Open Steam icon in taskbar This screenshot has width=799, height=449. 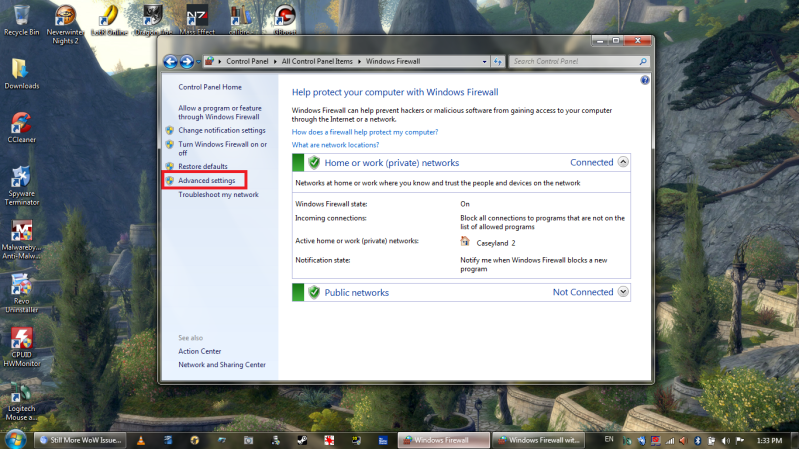pos(302,440)
